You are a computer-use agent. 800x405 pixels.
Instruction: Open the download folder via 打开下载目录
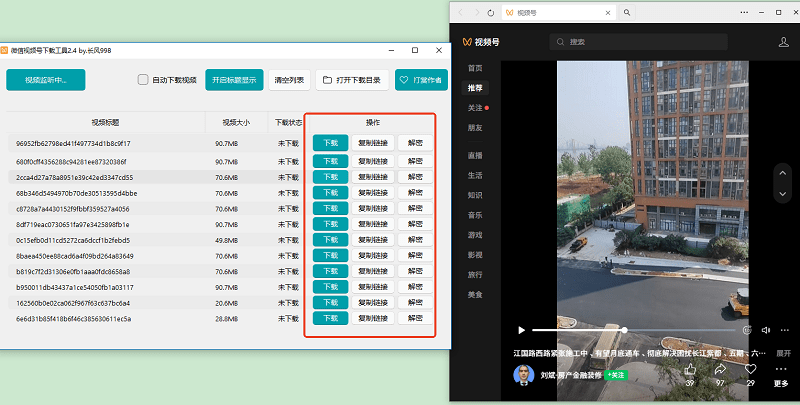click(352, 80)
